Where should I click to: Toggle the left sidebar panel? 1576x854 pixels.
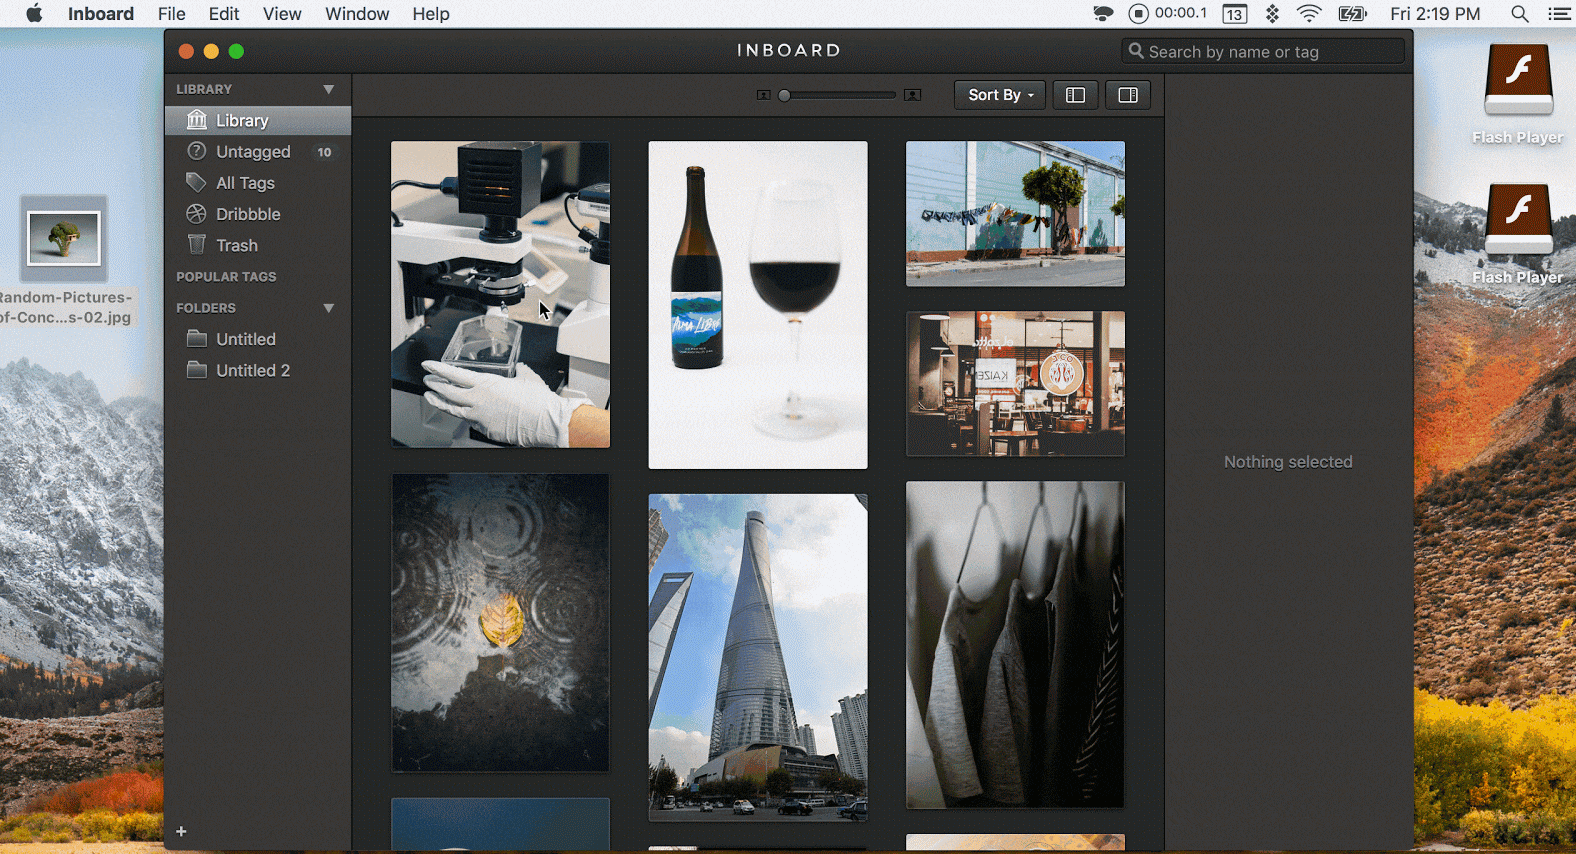tap(1075, 95)
